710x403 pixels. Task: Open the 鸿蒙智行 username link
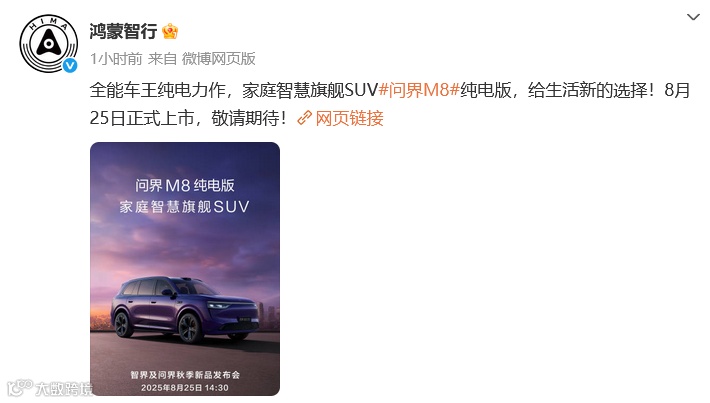[x=123, y=31]
